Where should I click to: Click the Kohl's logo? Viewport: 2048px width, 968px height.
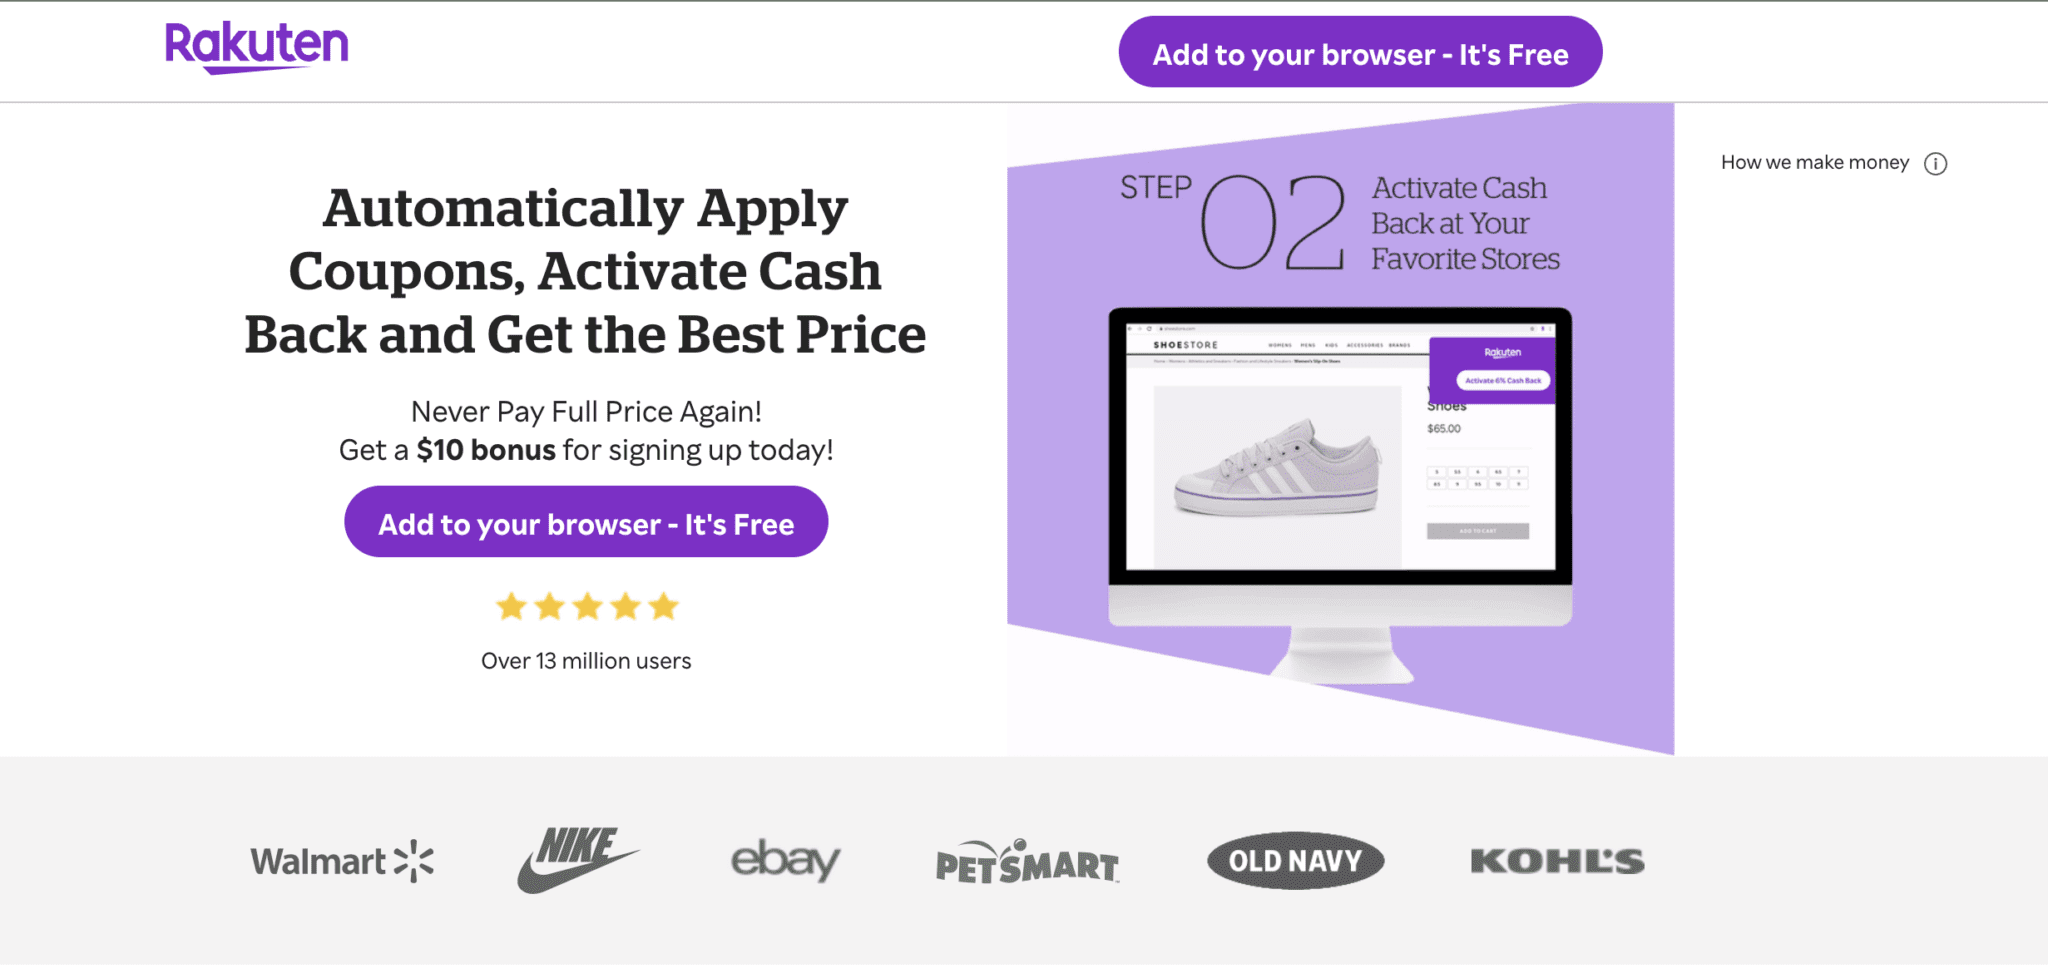1557,861
